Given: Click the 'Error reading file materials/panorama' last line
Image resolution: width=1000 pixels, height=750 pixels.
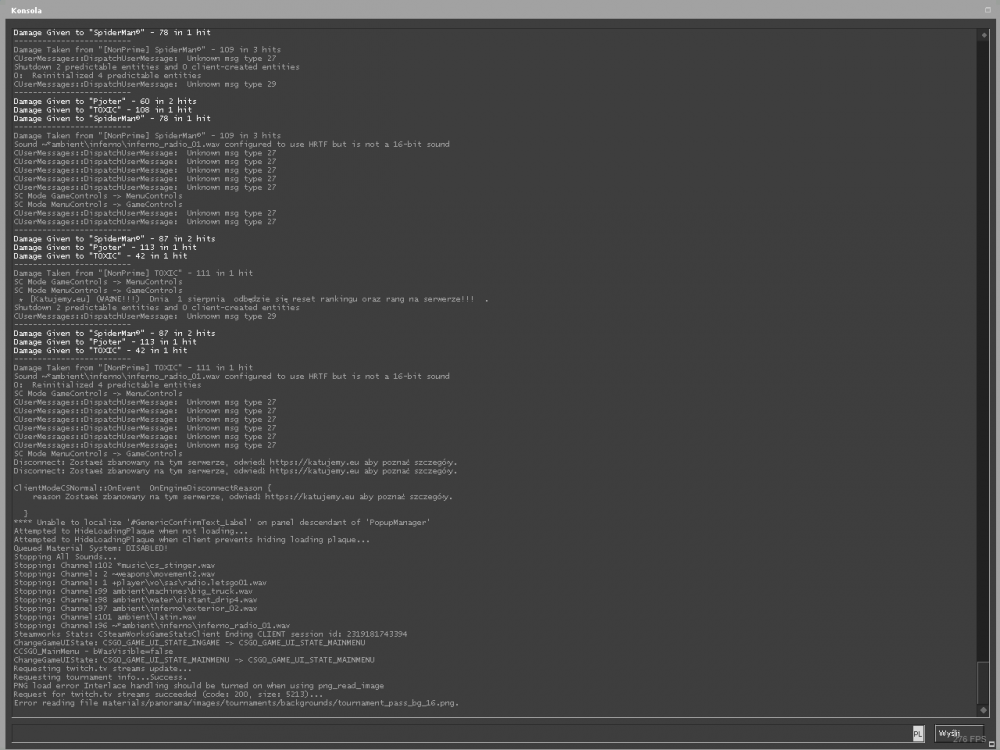Looking at the screenshot, I should pos(236,703).
